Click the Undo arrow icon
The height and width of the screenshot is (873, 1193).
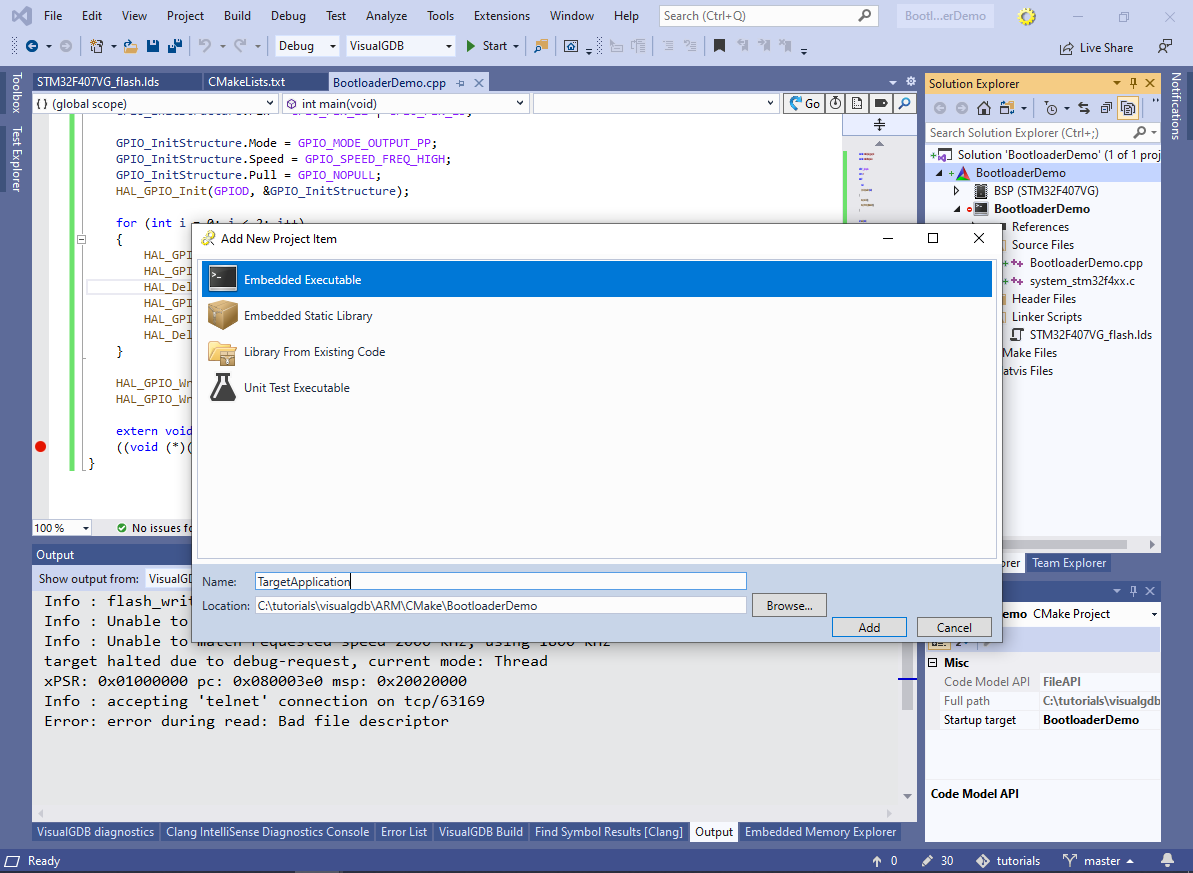[205, 46]
